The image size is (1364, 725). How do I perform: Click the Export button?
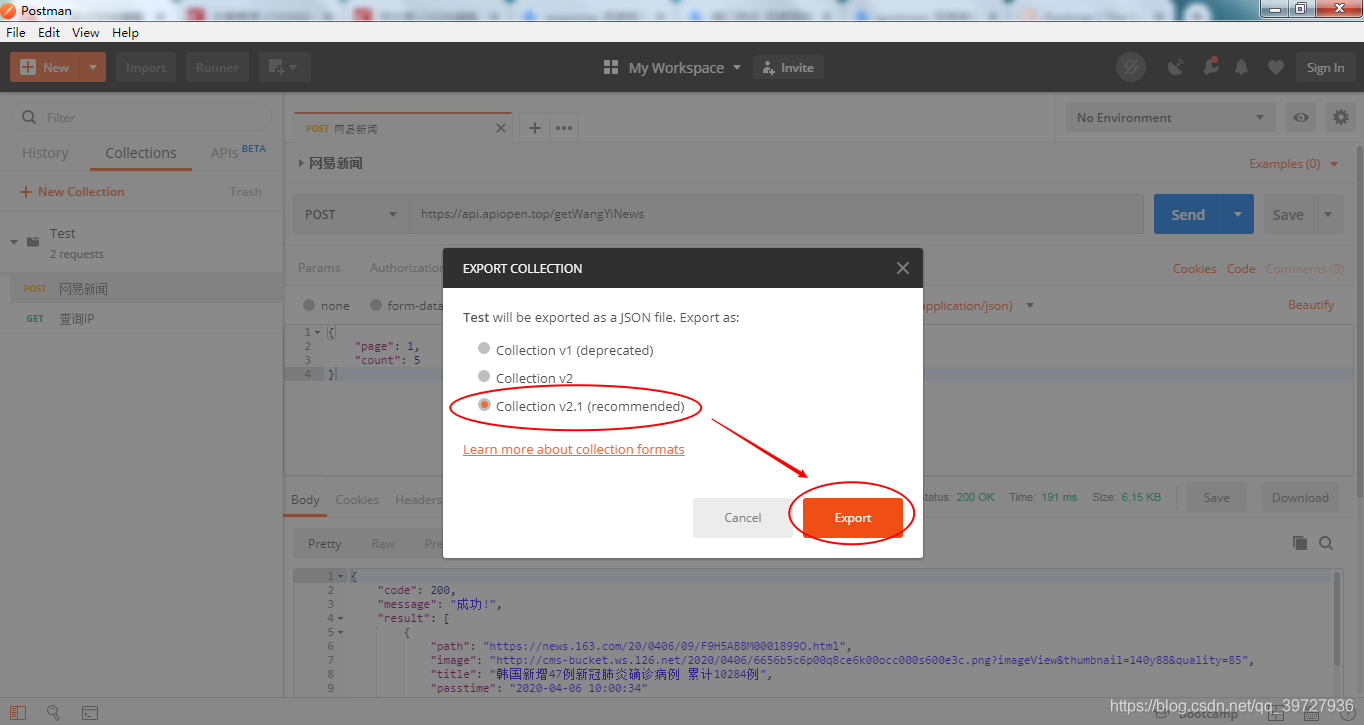[853, 517]
